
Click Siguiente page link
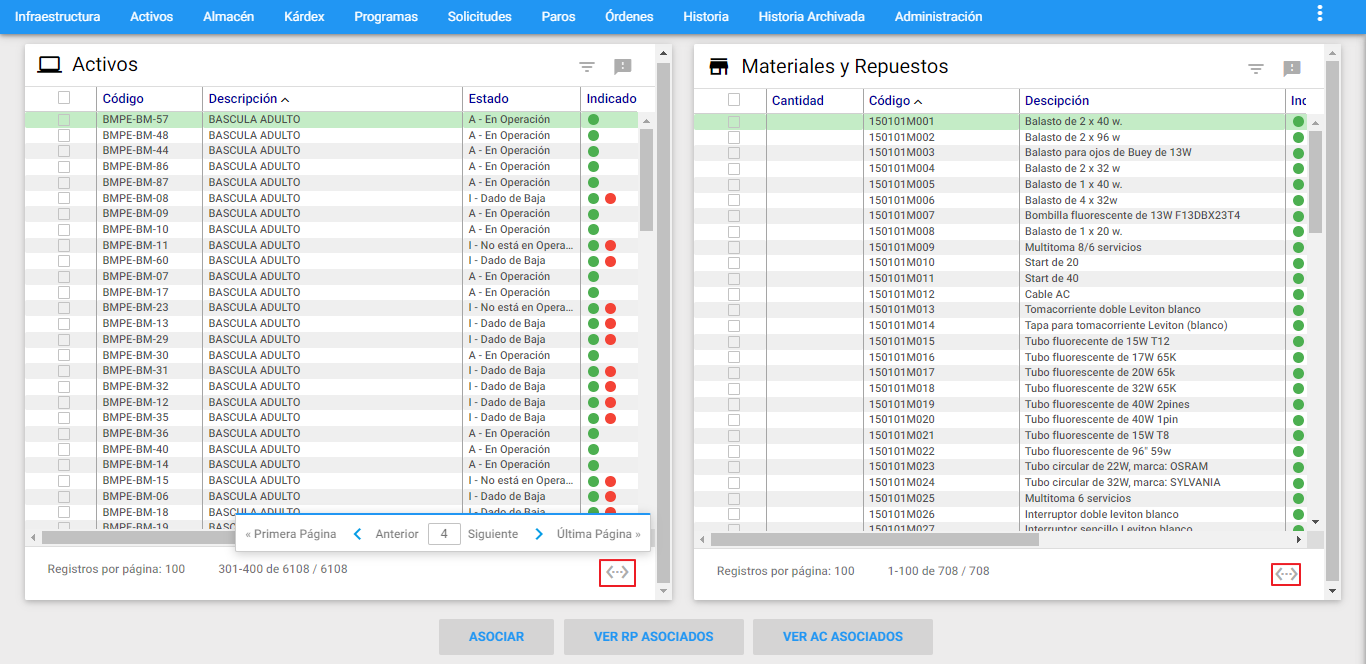pos(493,534)
